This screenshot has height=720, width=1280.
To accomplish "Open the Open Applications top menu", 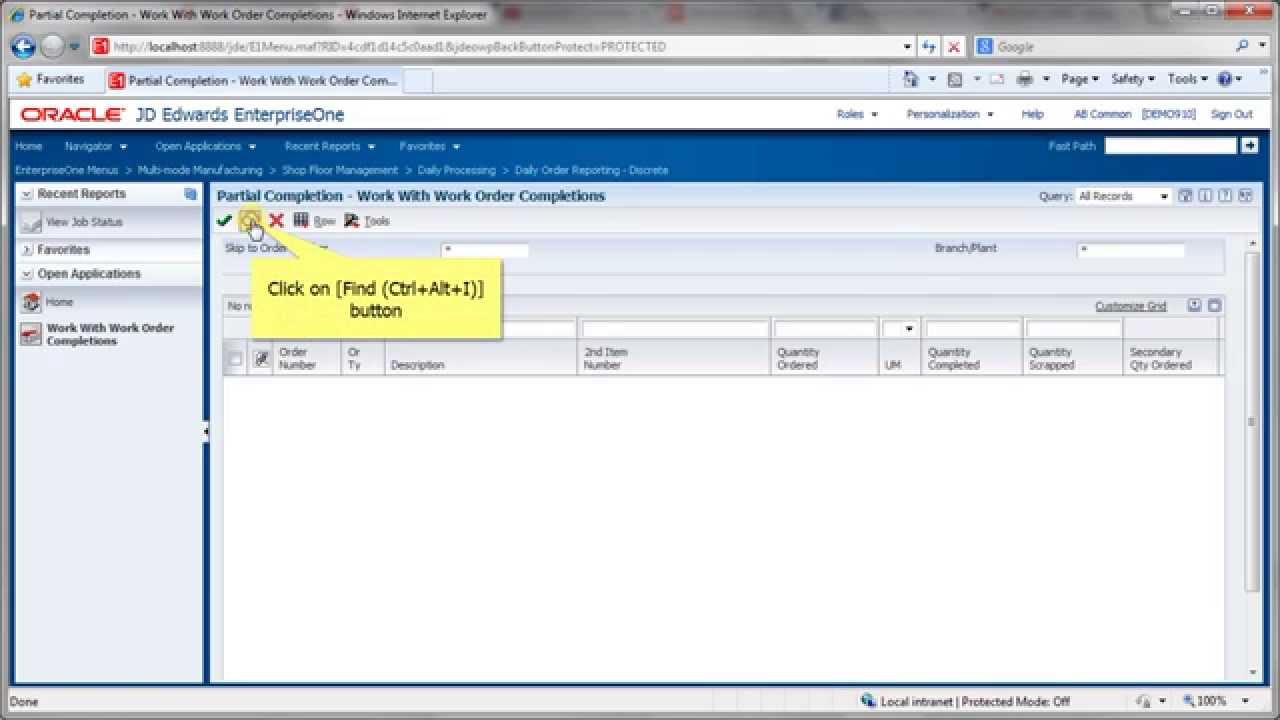I will click(205, 146).
